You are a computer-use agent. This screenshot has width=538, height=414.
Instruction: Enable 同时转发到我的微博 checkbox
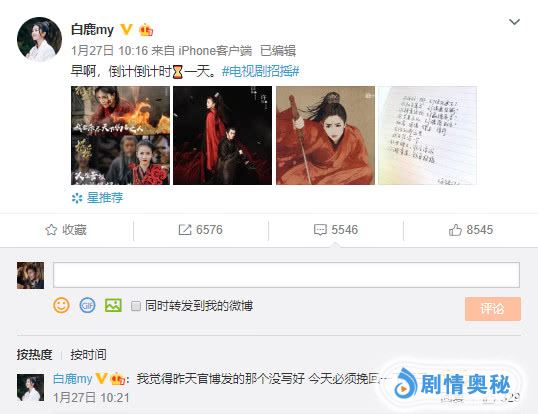pyautogui.click(x=136, y=306)
